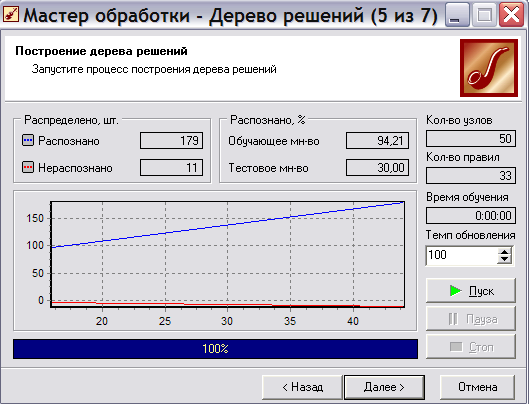
Task: Click the 20 x-axis label on the chart
Action: tap(102, 321)
